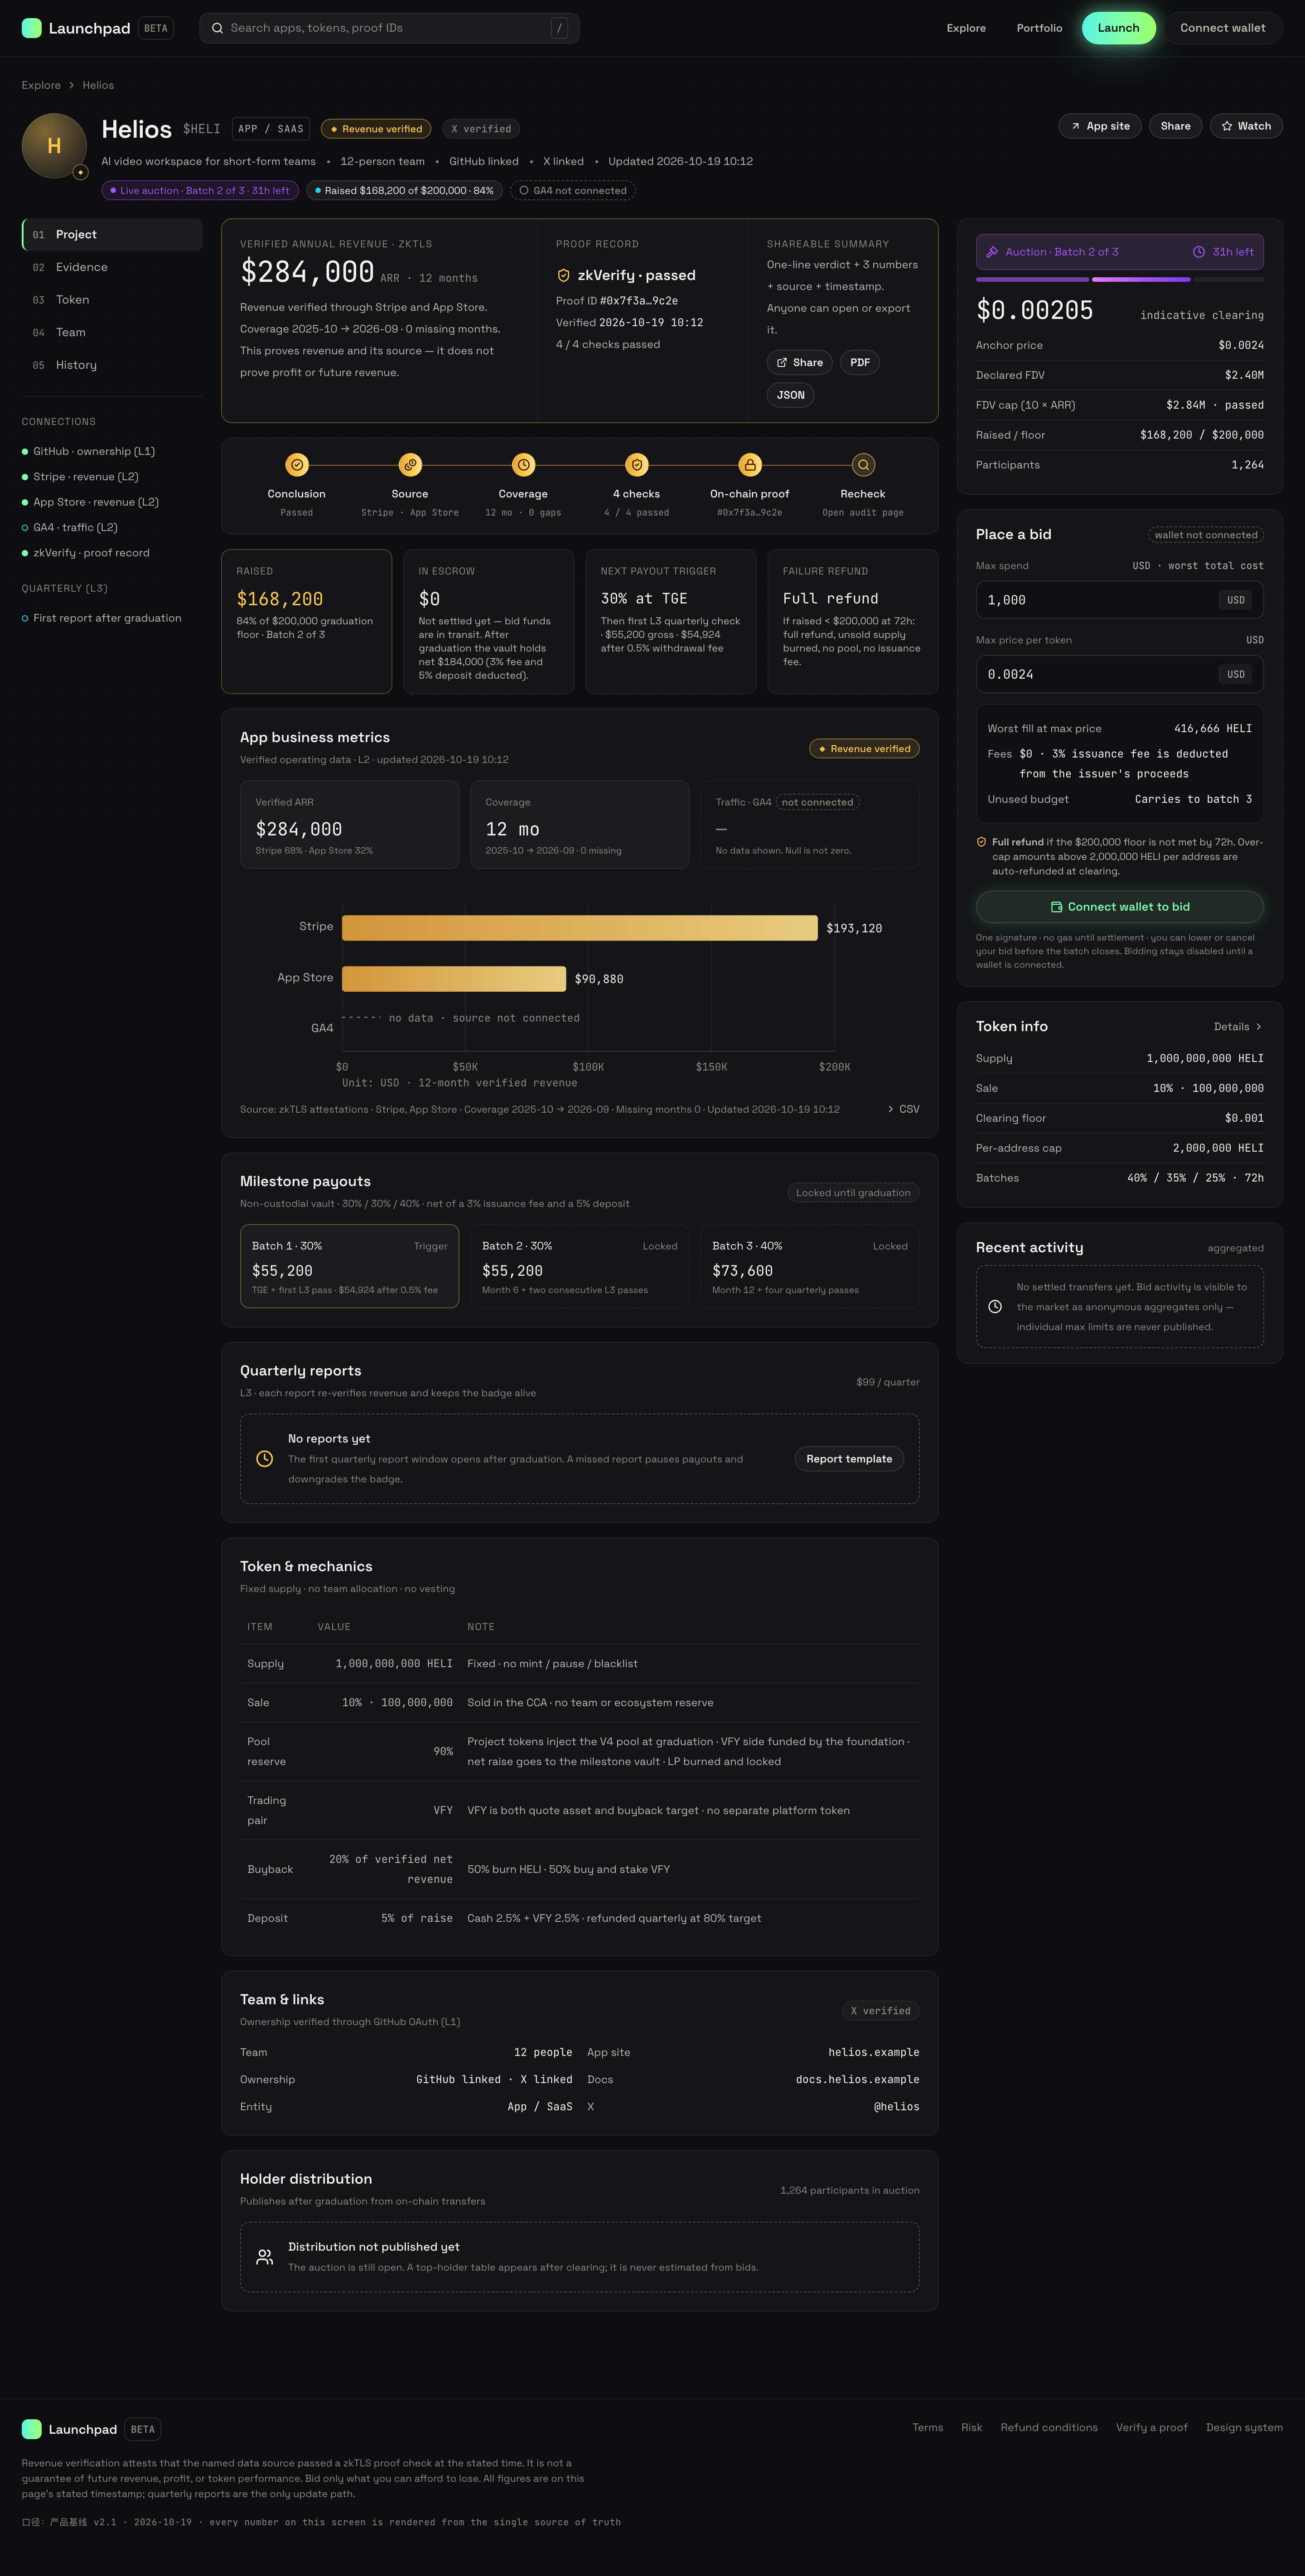Click the clock icon in Recent activity
1305x2576 pixels.
point(995,1307)
